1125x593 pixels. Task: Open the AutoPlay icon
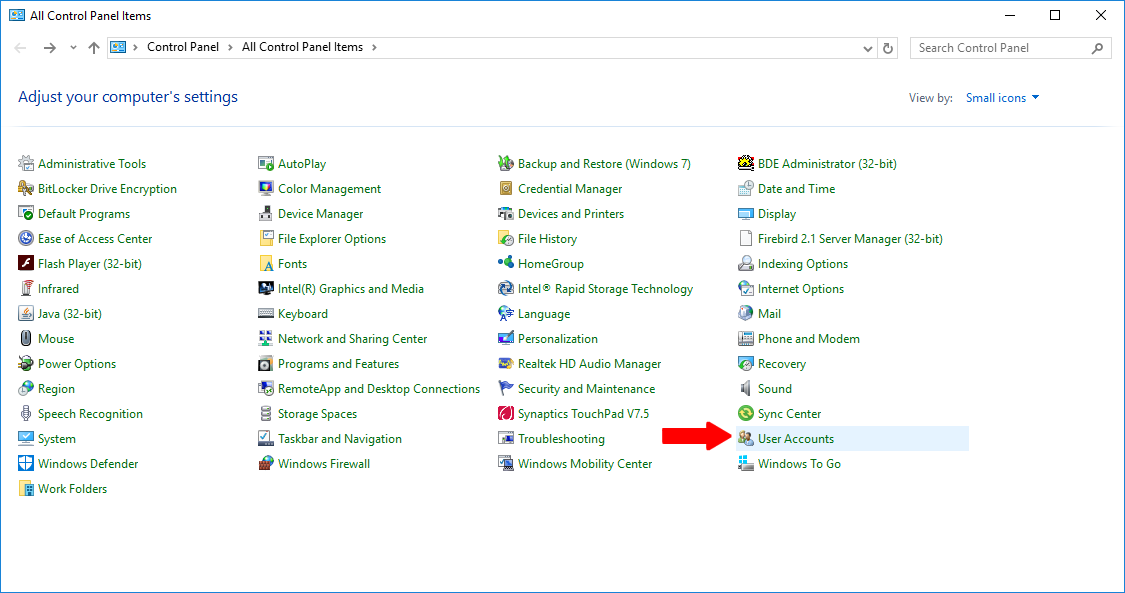266,163
